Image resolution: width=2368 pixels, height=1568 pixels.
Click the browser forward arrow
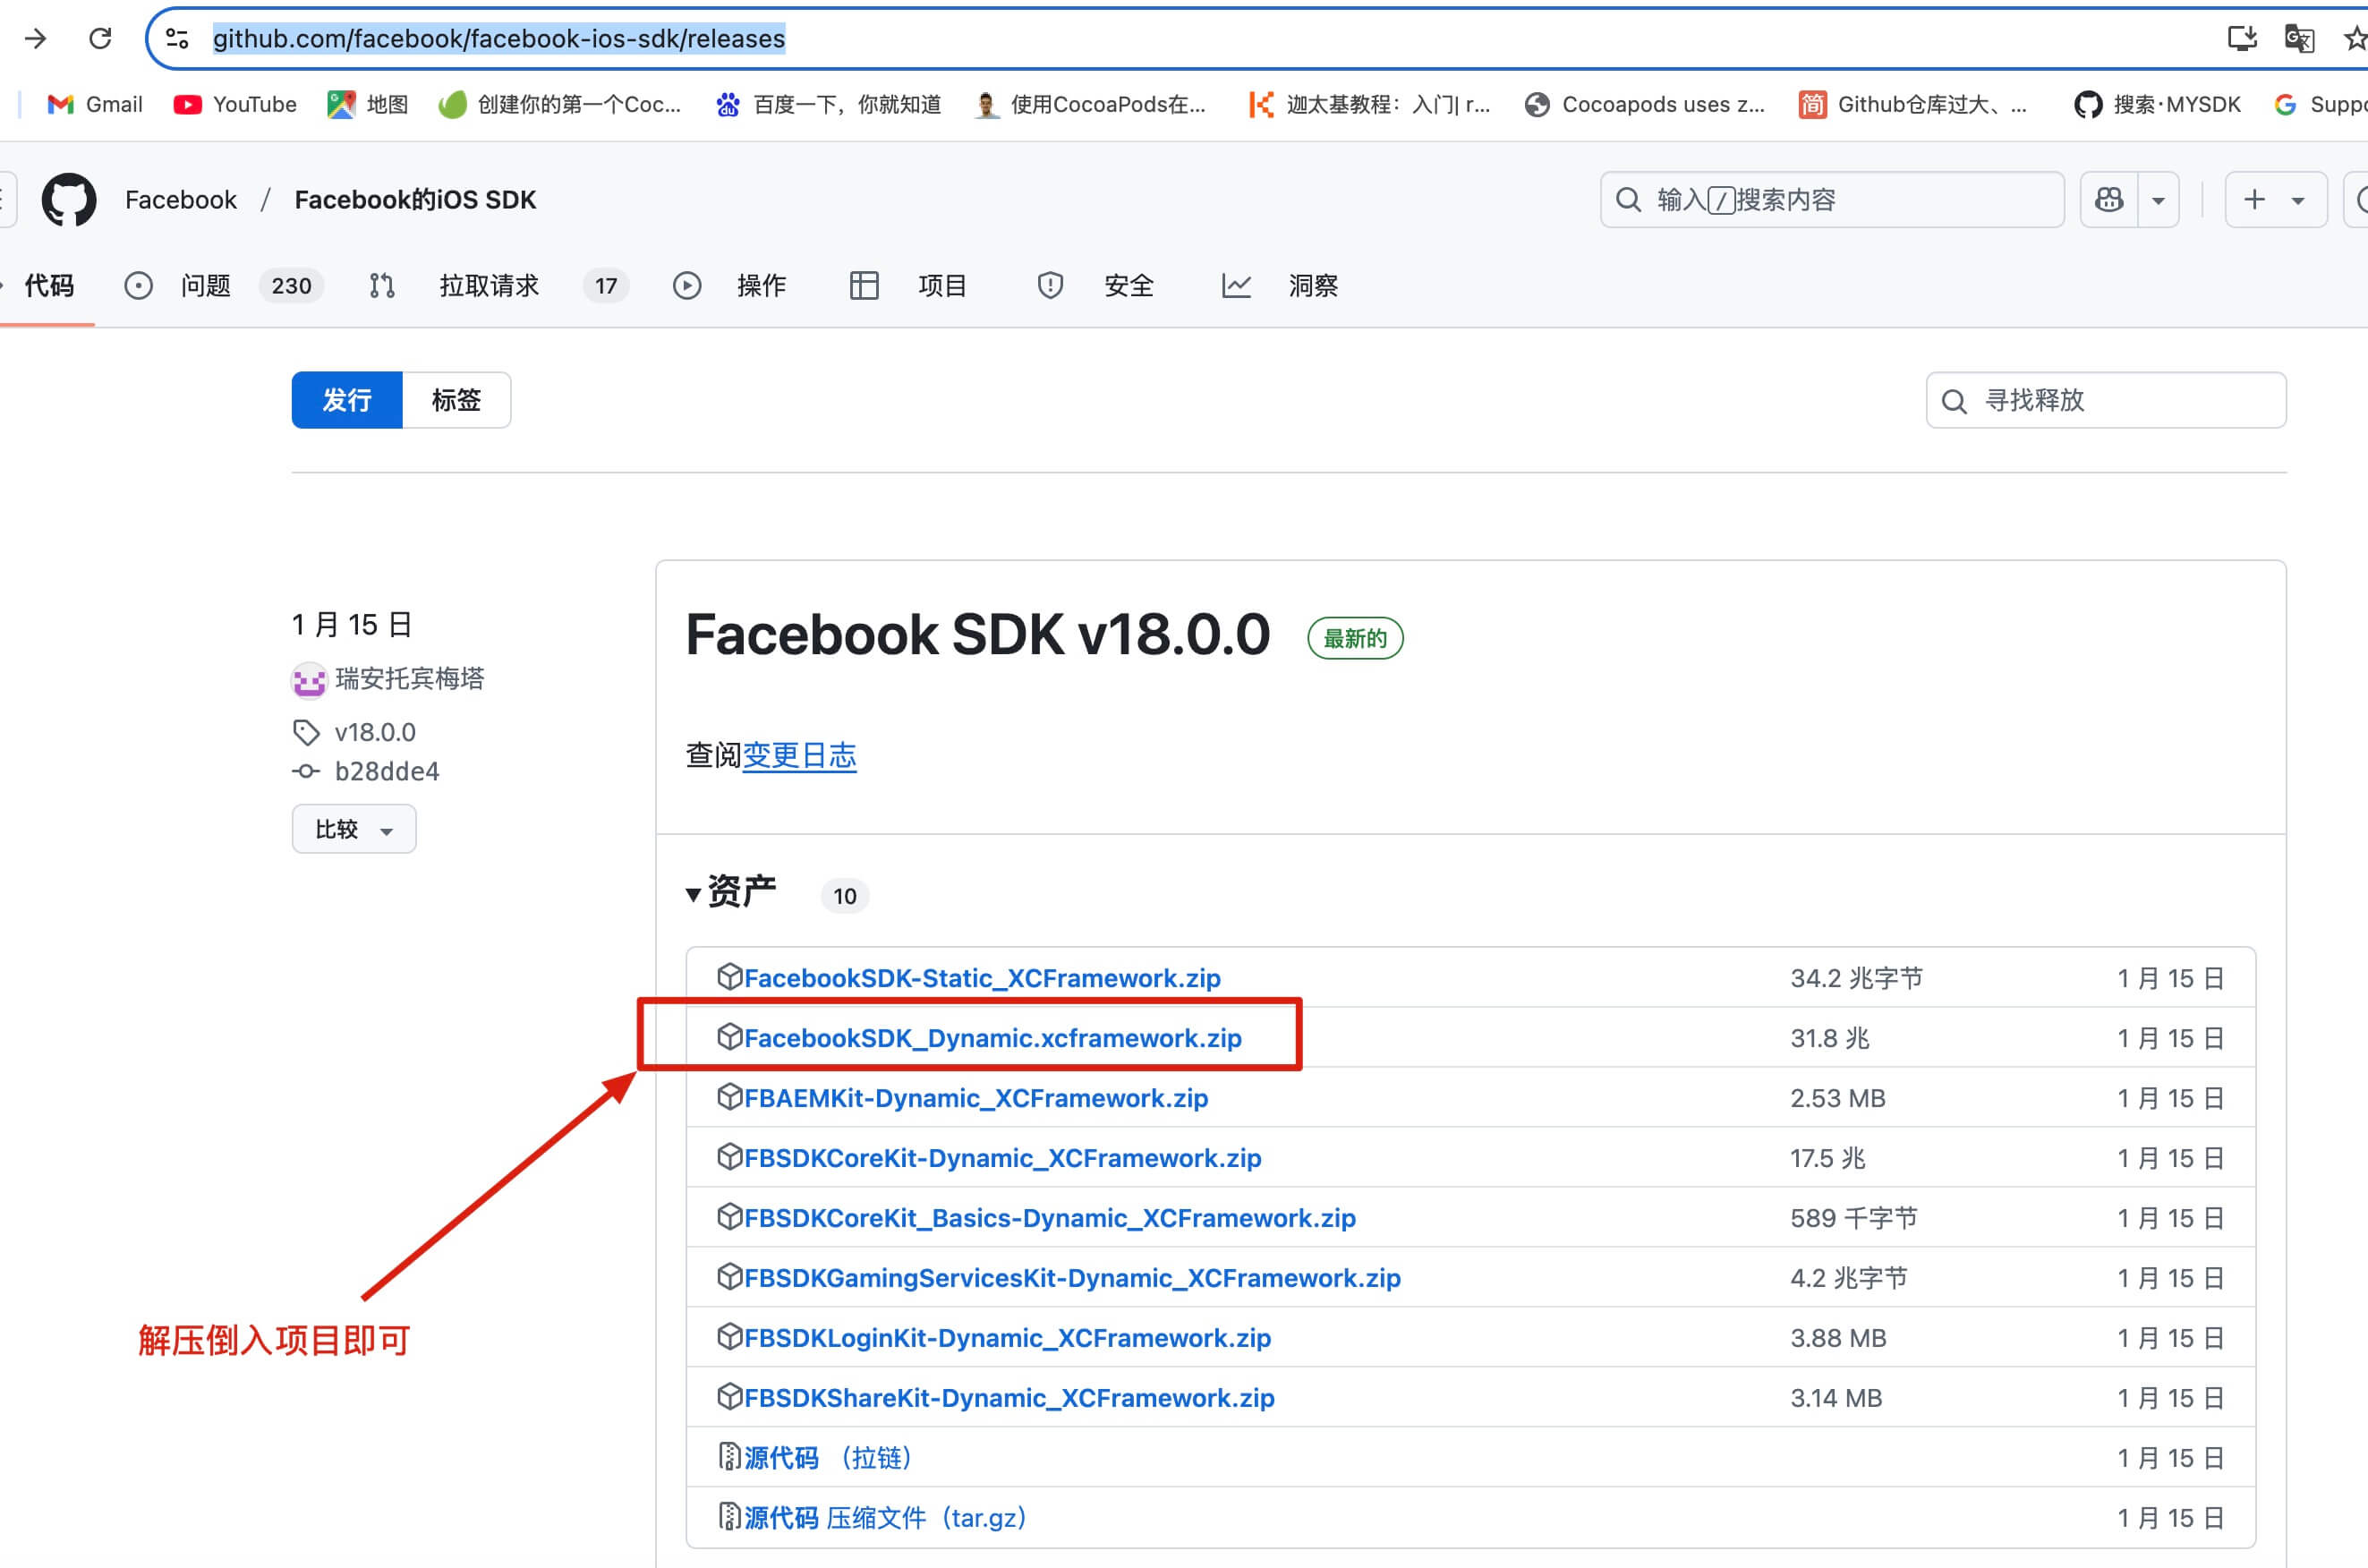[x=36, y=39]
